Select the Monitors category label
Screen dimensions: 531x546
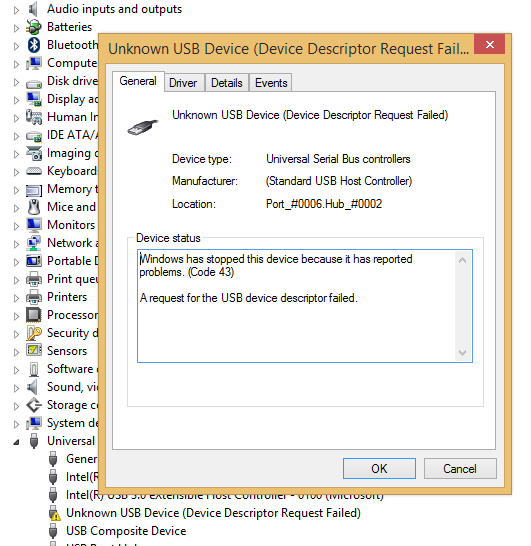click(x=71, y=225)
